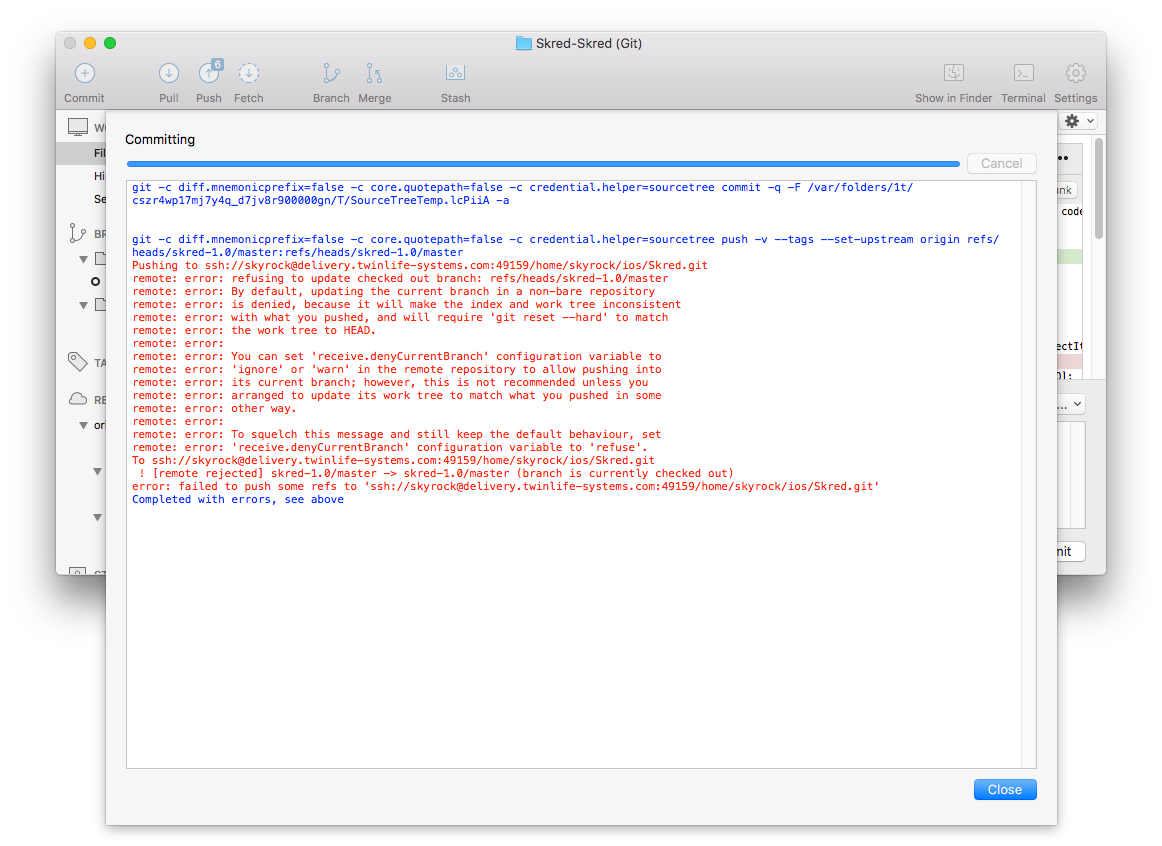The height and width of the screenshot is (846, 1162).
Task: Open the Terminal from toolbar
Action: [x=1023, y=73]
